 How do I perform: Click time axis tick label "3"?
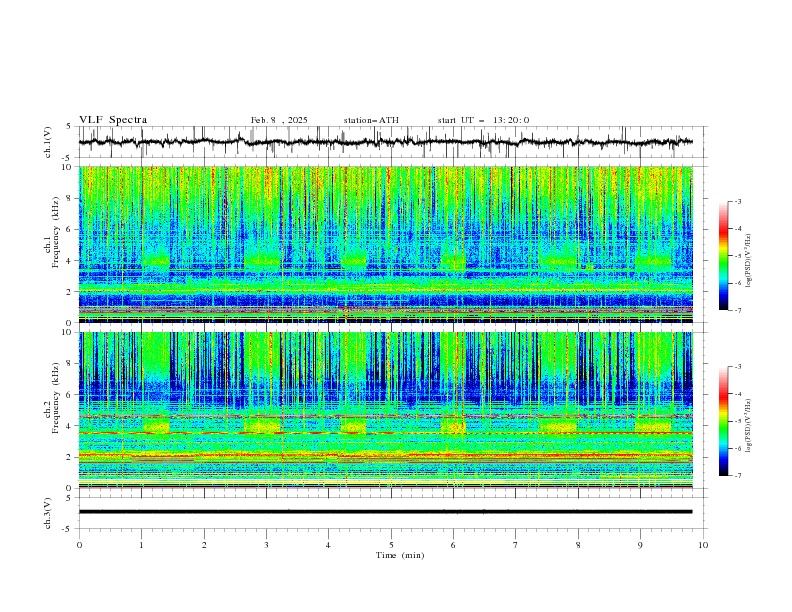266,545
